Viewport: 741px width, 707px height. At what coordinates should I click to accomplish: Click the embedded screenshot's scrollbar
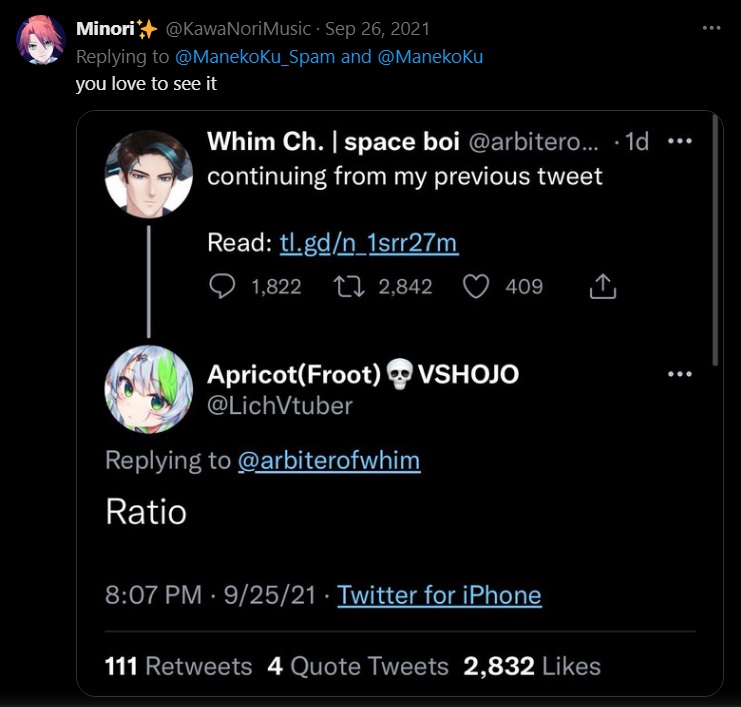(x=715, y=240)
